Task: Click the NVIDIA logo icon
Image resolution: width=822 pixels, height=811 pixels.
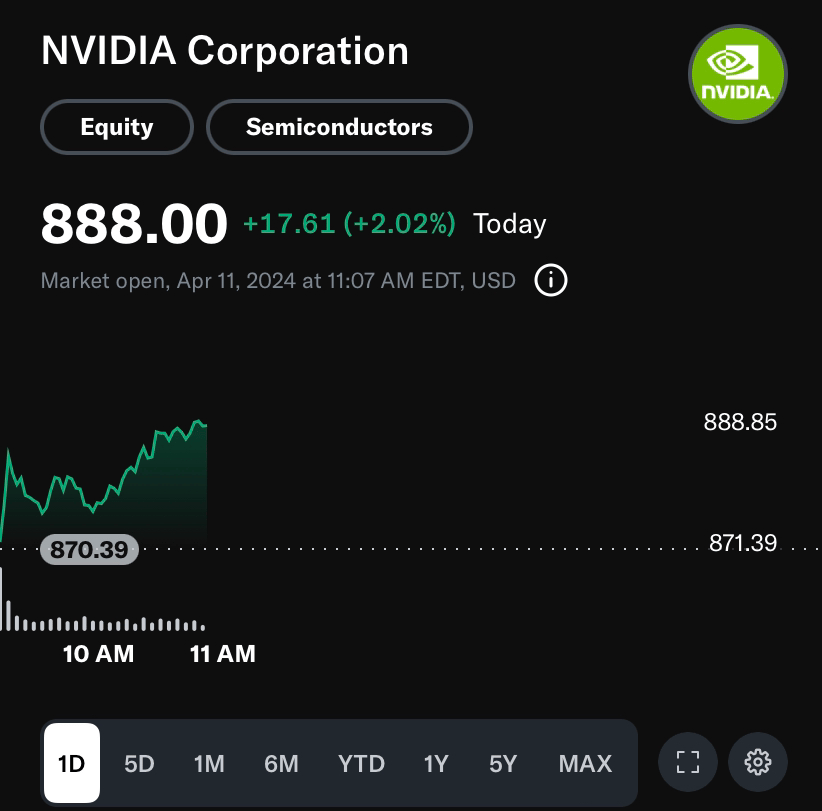Action: tap(738, 74)
